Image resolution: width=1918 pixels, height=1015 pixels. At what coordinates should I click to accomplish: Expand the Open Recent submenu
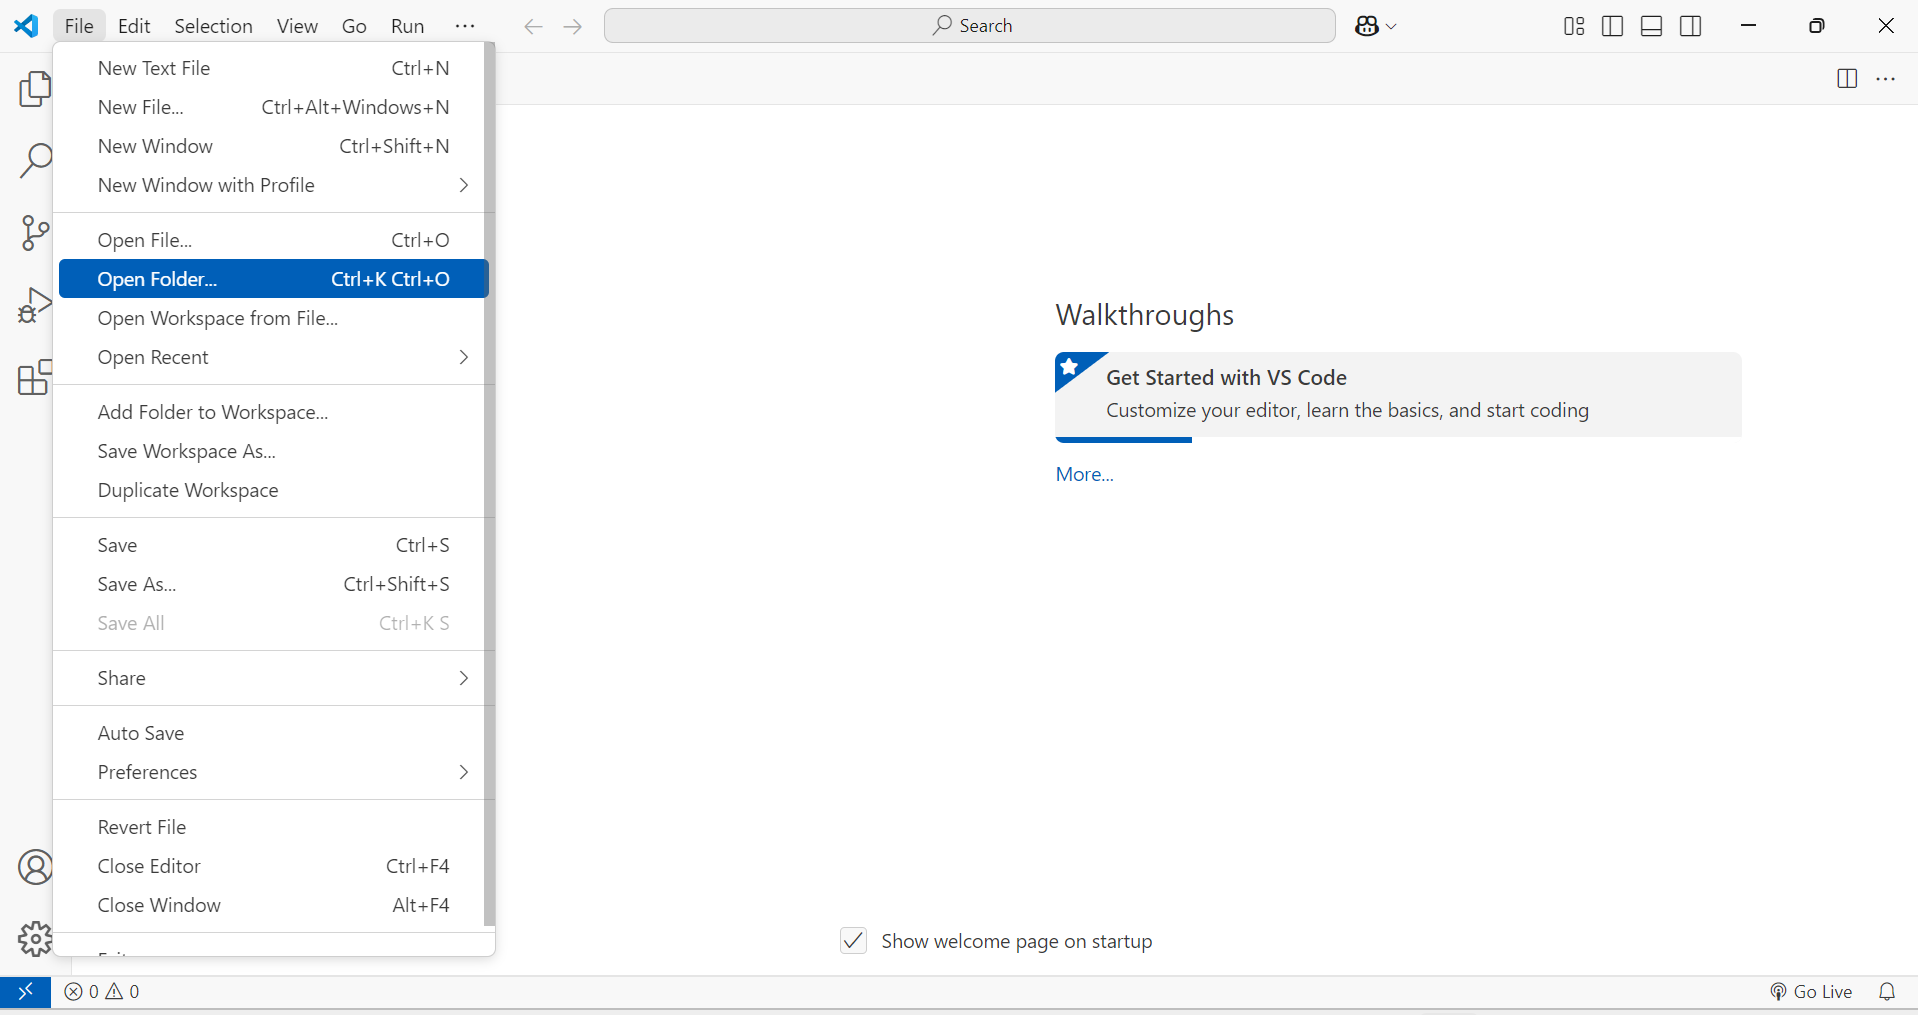[x=463, y=357]
